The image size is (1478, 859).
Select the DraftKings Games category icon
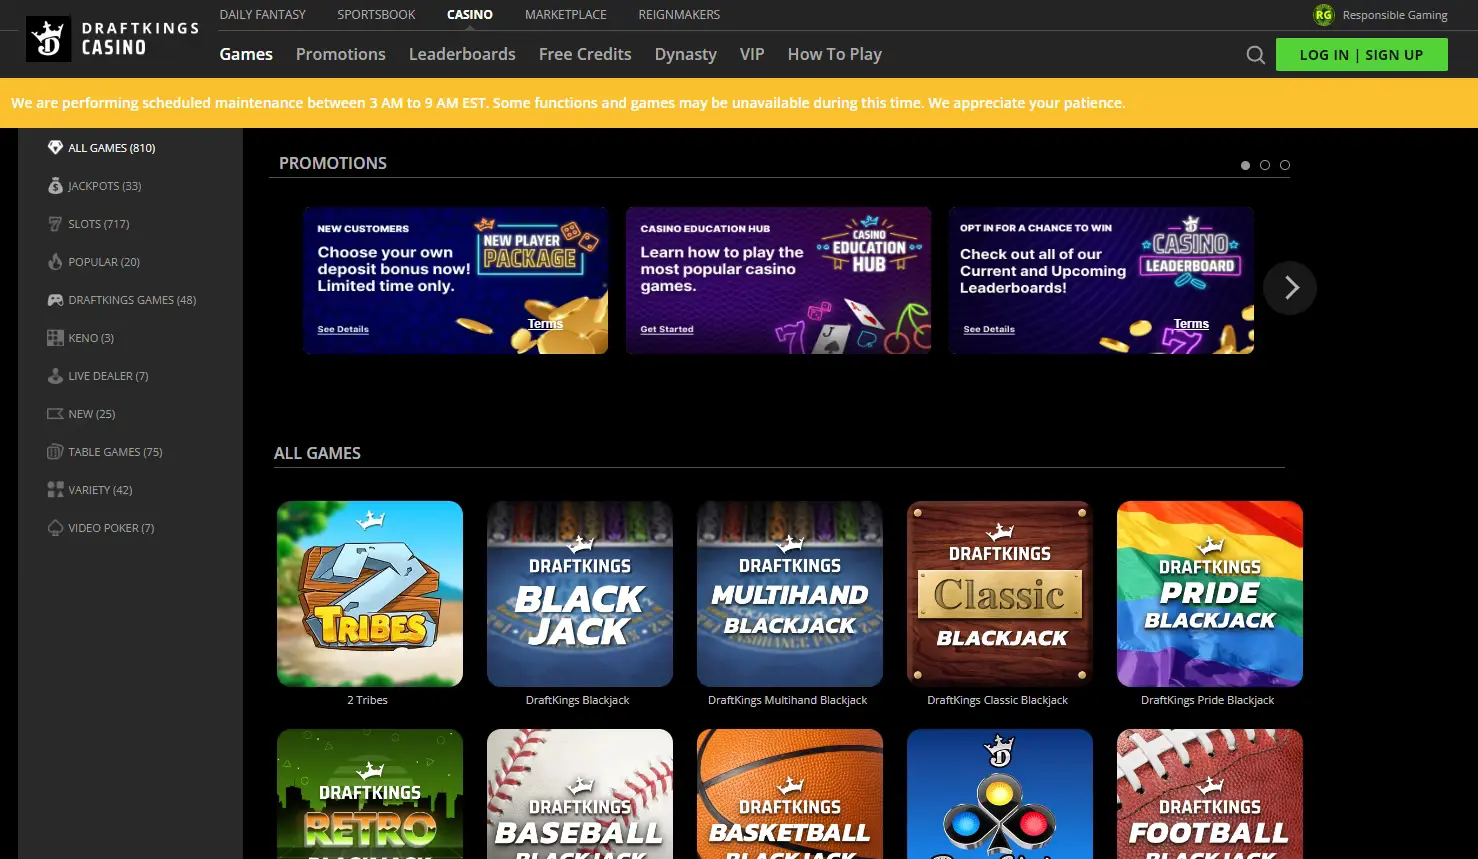55,299
